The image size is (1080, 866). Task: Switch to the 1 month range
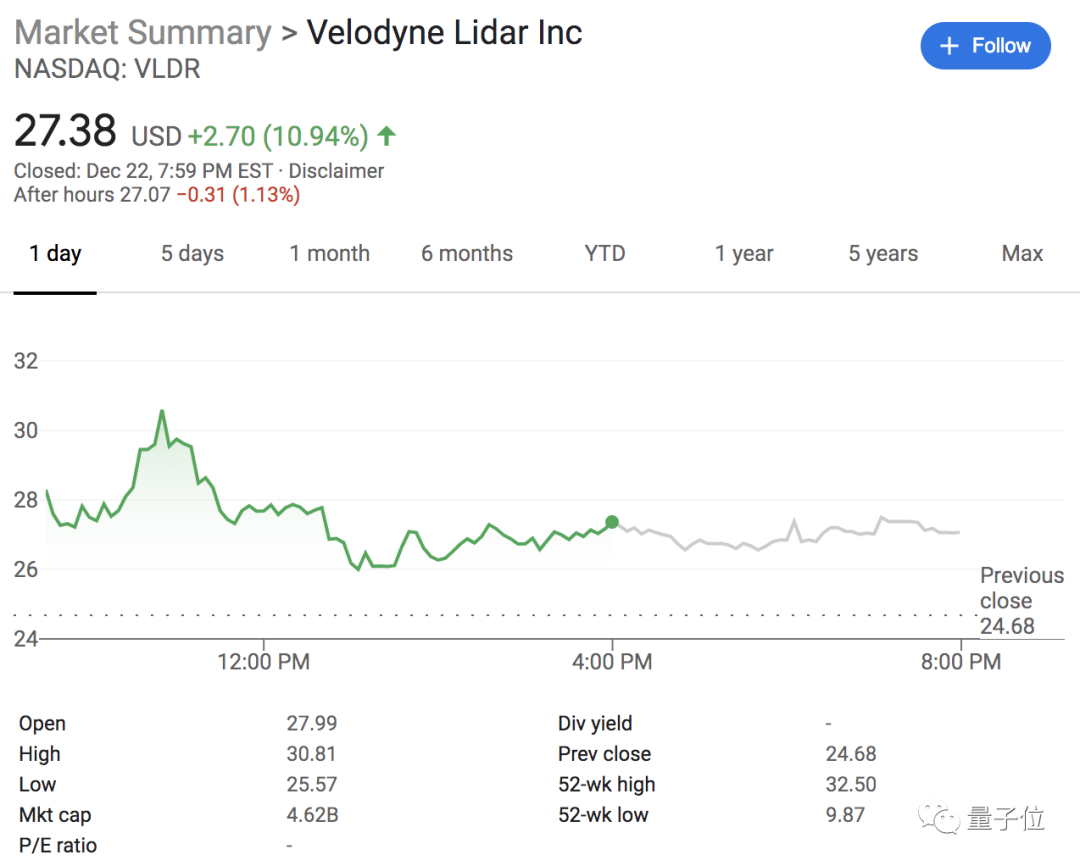pyautogui.click(x=329, y=254)
